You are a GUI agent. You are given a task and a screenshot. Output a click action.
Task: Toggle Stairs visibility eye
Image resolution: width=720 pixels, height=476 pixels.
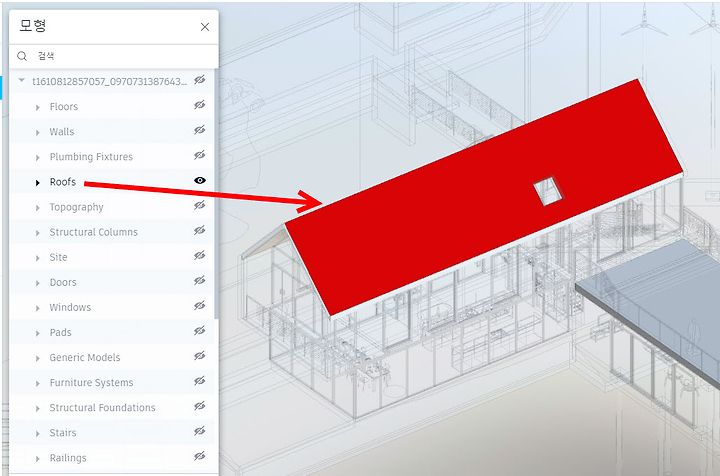click(x=199, y=431)
